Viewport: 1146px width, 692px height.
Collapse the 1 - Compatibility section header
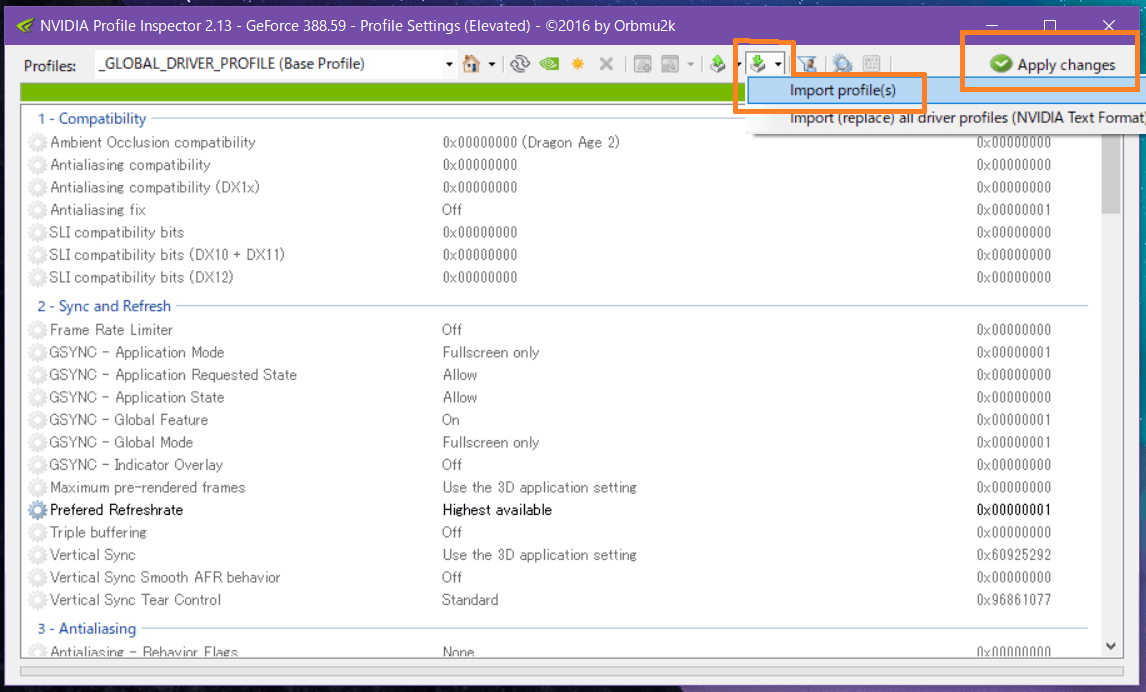[x=92, y=118]
